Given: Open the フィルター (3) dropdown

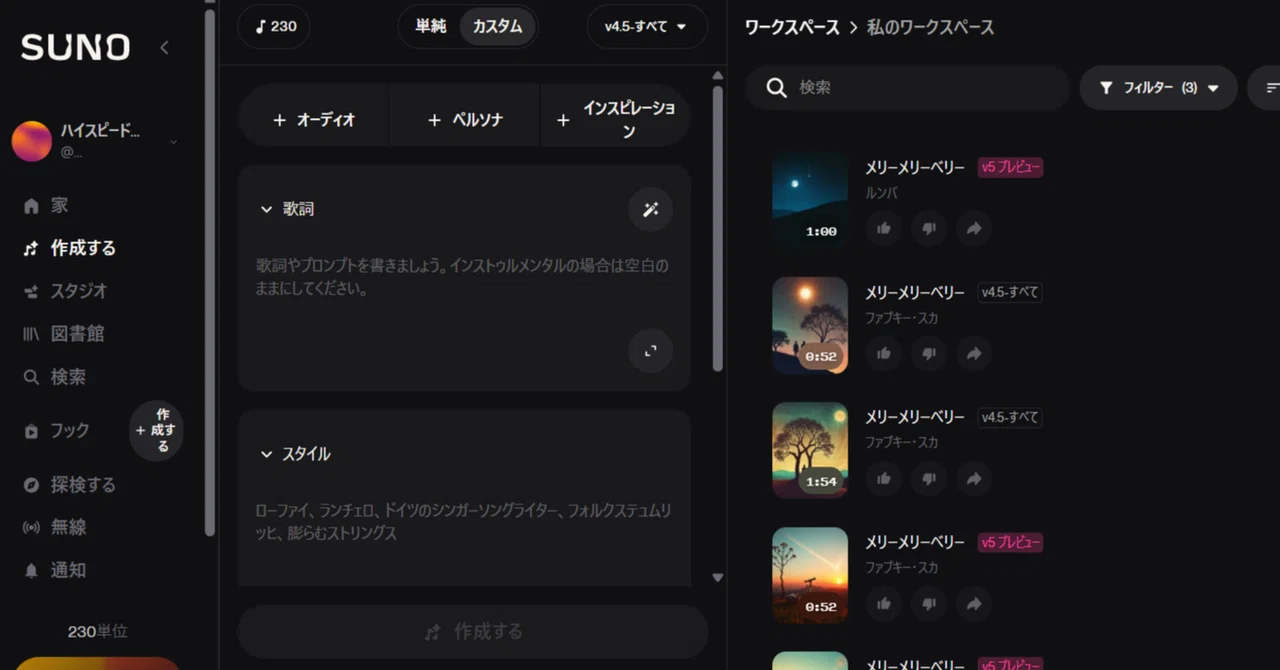Looking at the screenshot, I should (x=1158, y=88).
